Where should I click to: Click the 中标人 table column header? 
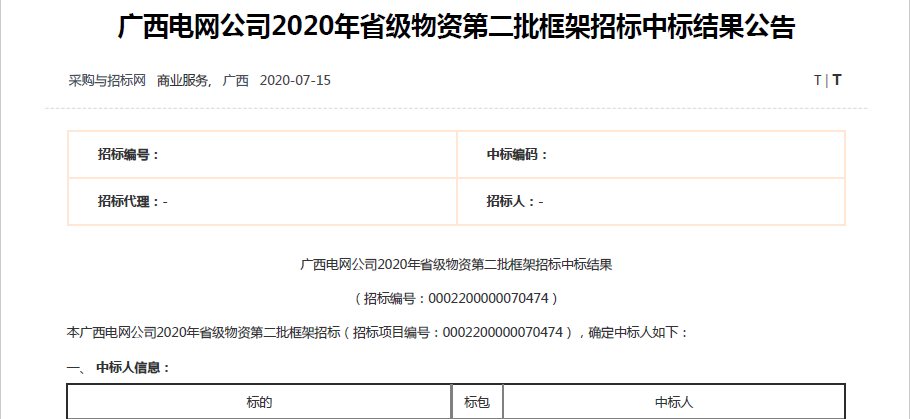click(674, 402)
